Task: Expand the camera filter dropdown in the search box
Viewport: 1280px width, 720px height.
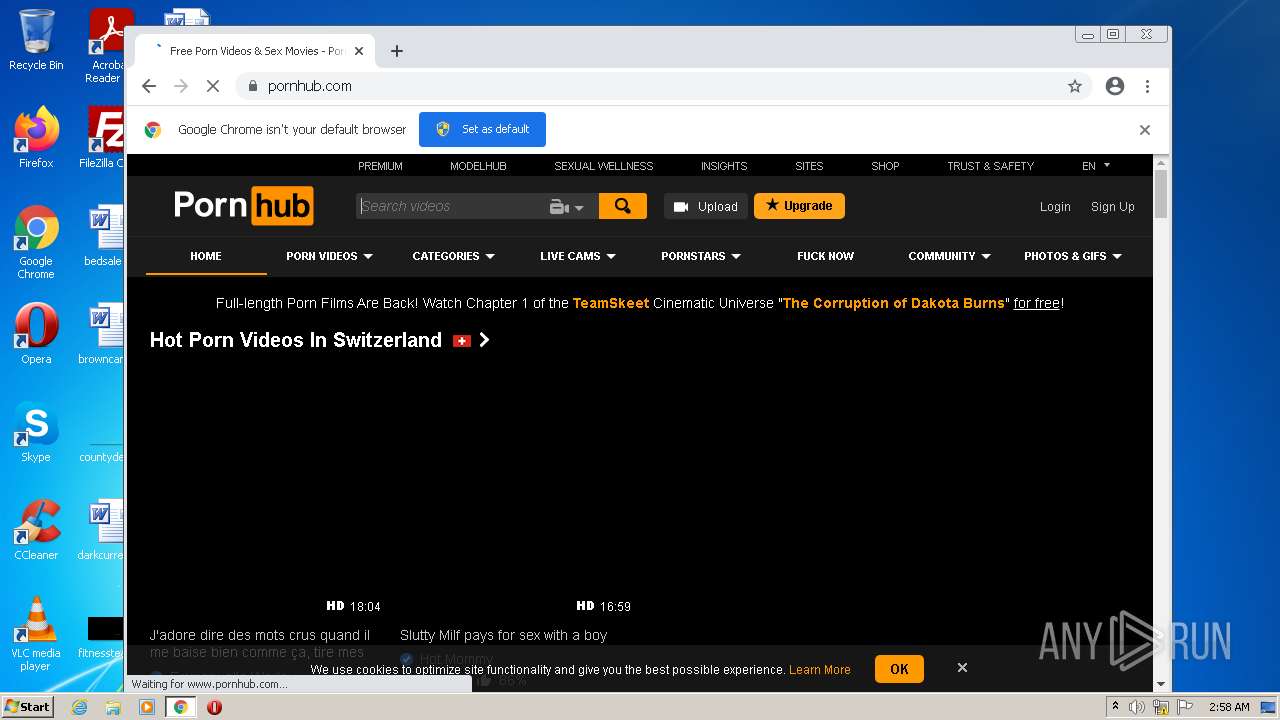Action: tap(567, 207)
